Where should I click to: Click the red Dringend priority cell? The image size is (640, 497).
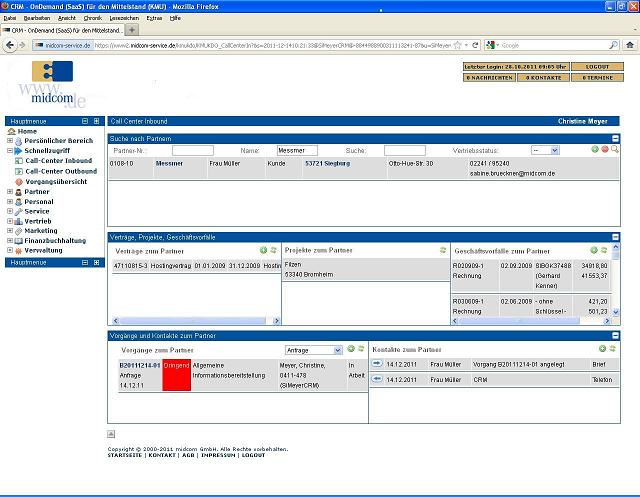pos(176,375)
